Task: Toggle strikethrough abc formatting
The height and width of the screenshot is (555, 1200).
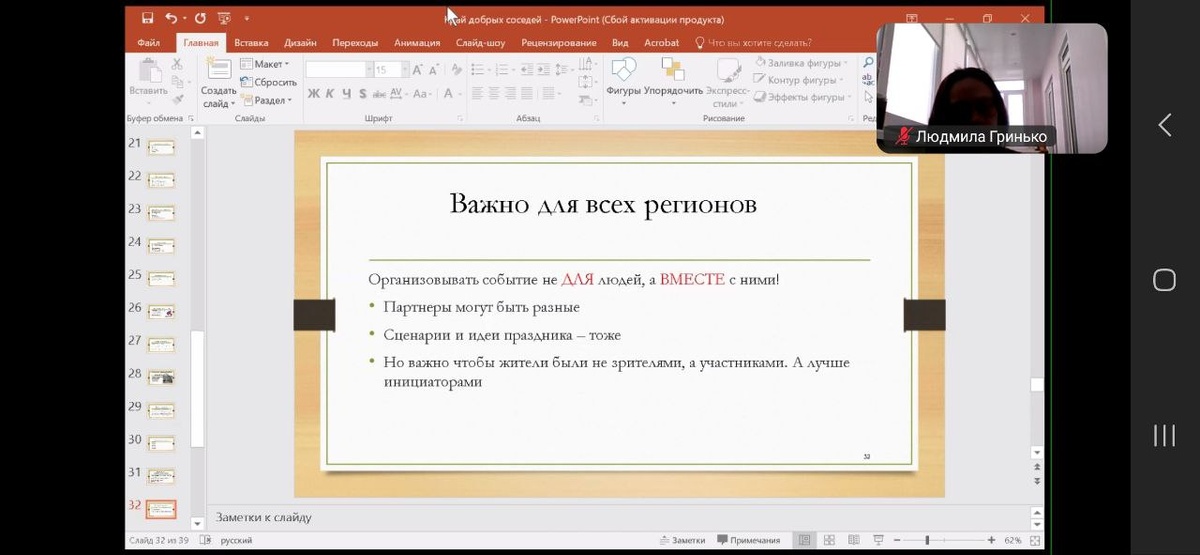Action: 378,93
